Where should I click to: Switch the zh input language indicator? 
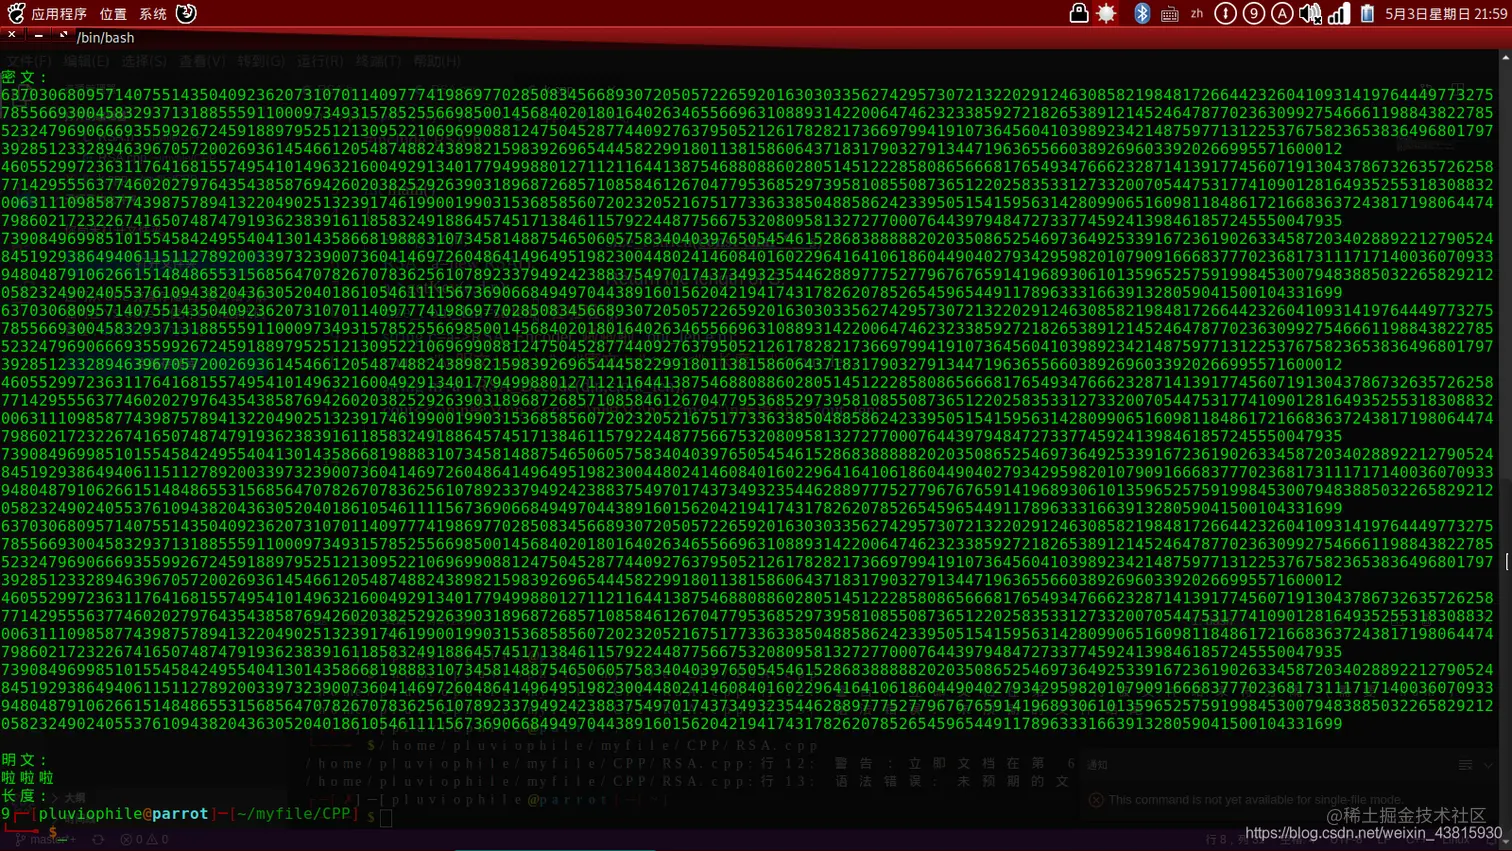click(1197, 14)
